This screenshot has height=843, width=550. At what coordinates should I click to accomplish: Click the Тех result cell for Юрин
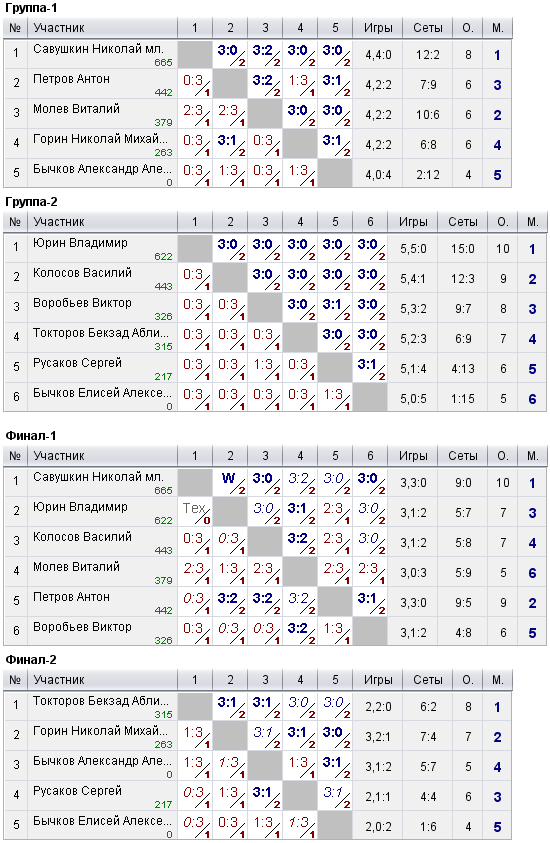pyautogui.click(x=195, y=512)
